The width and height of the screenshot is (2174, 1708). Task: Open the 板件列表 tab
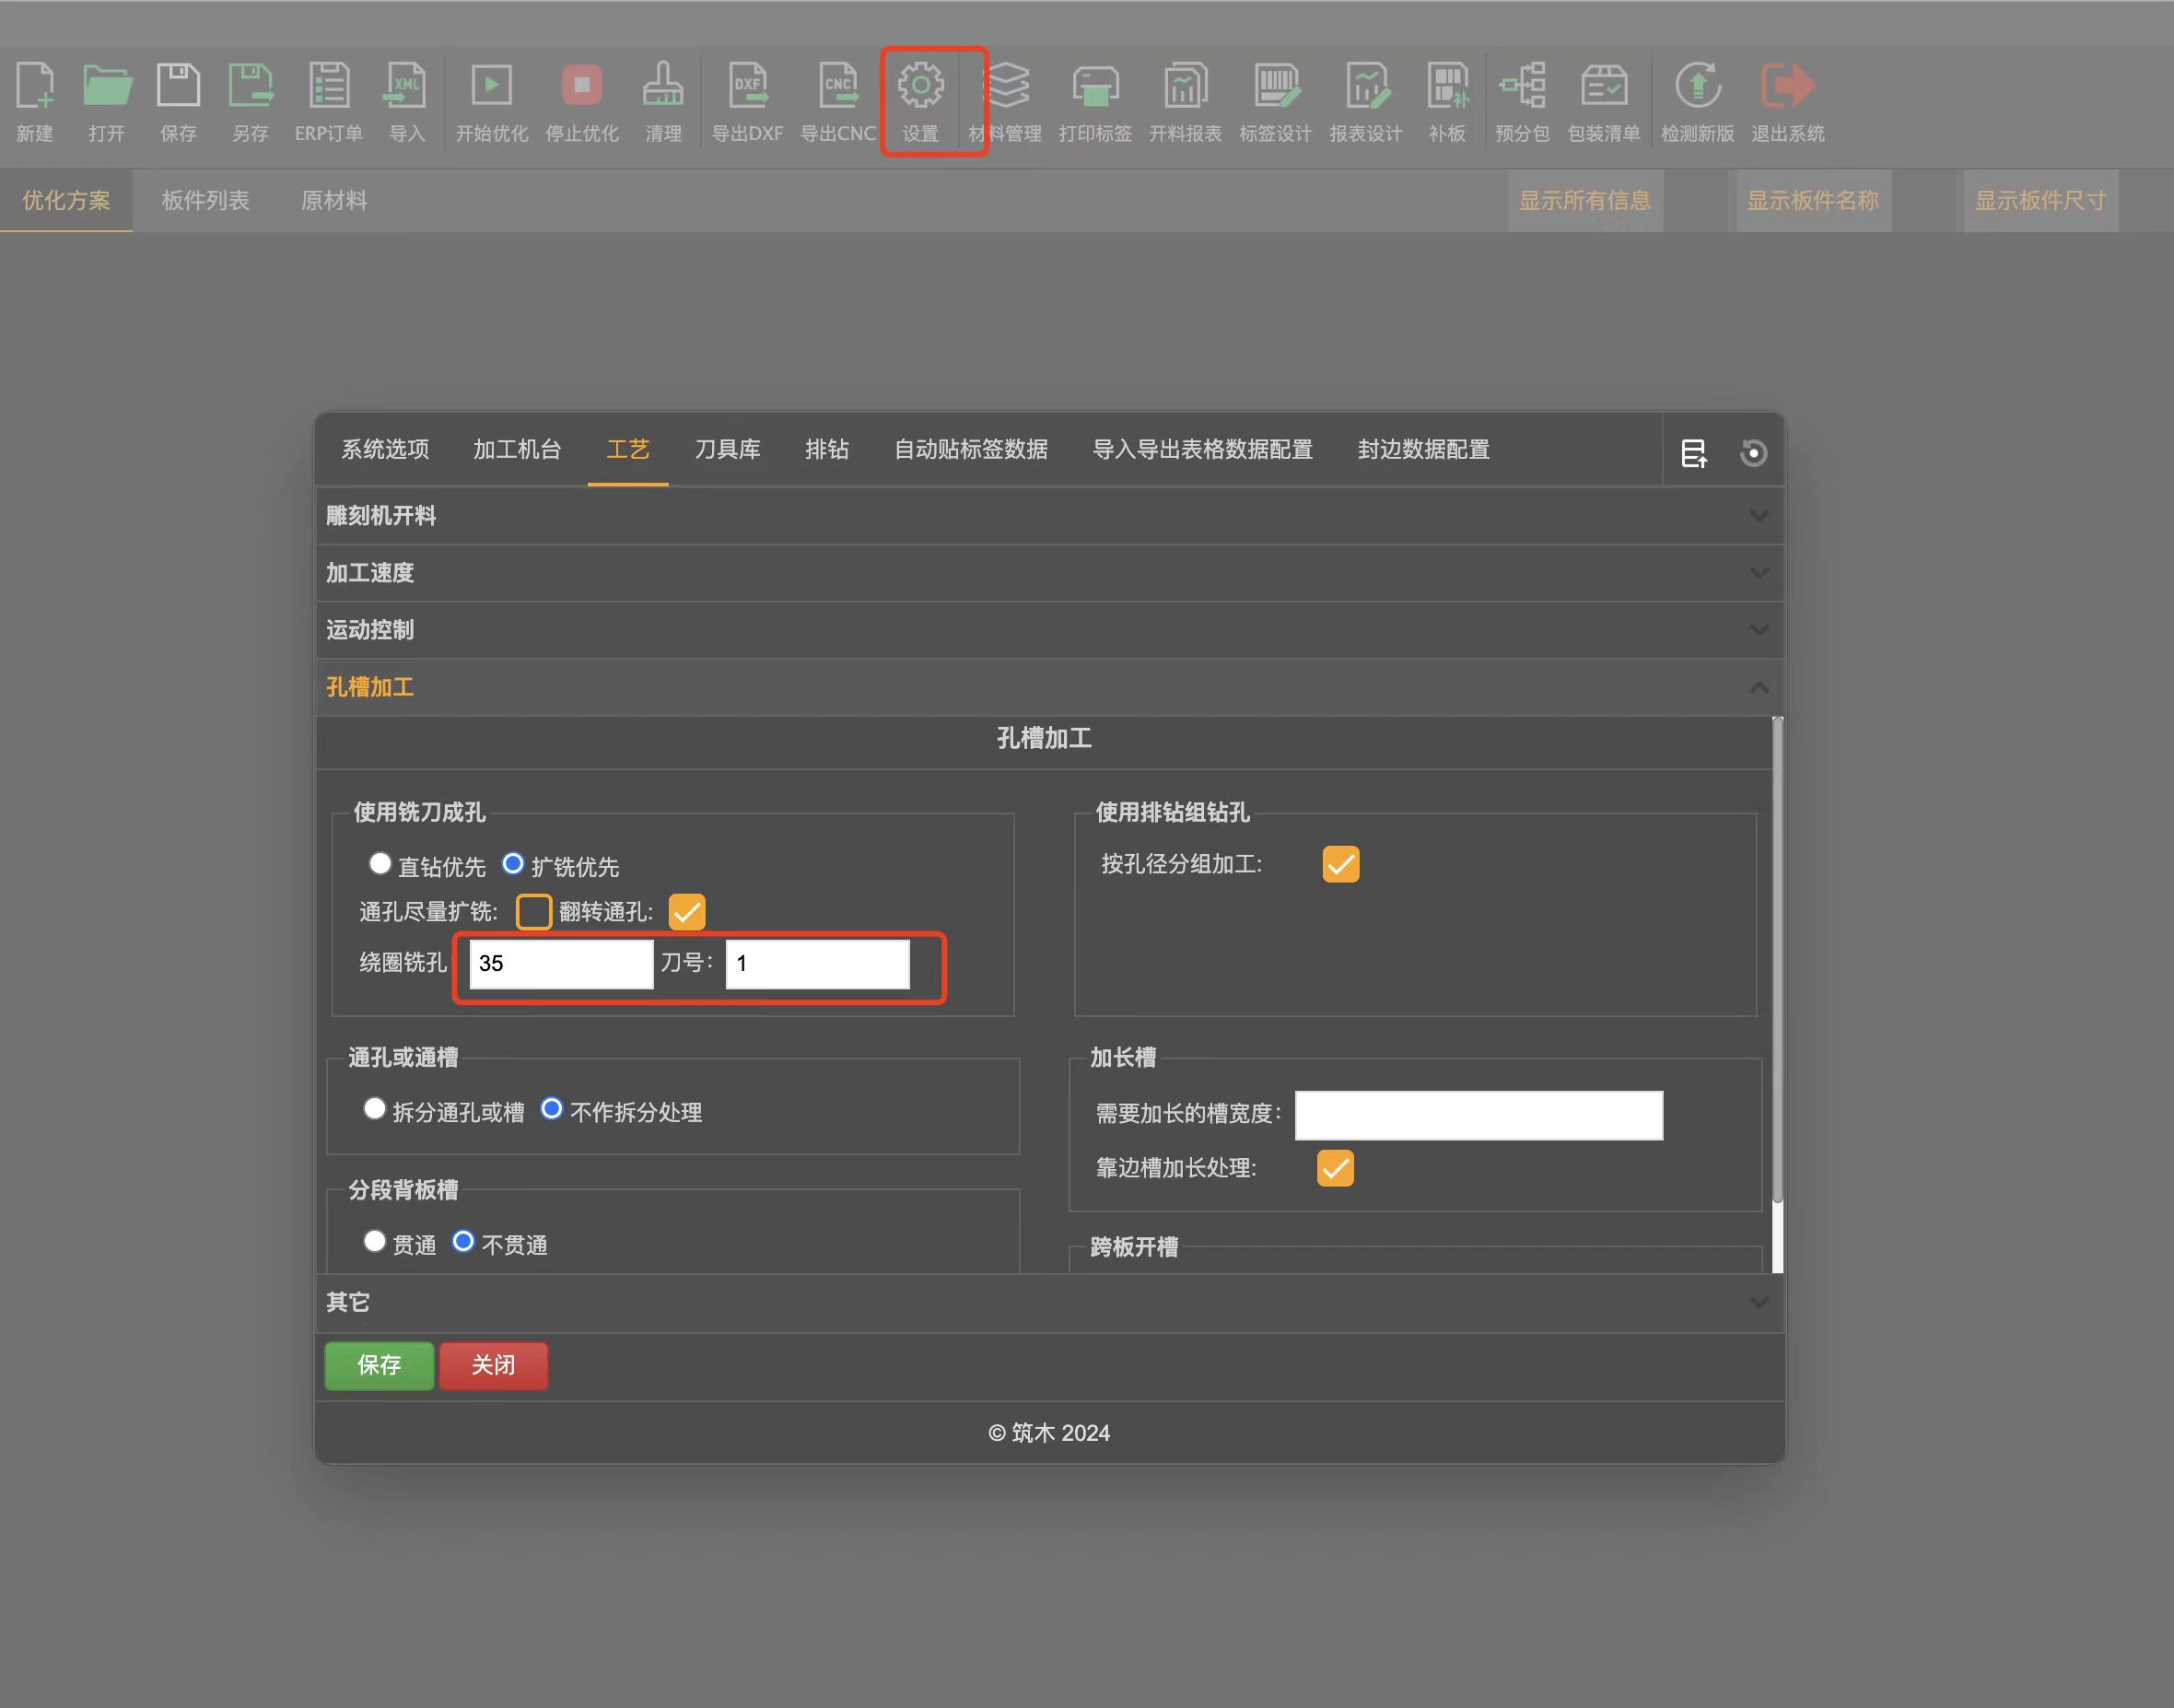[x=205, y=201]
